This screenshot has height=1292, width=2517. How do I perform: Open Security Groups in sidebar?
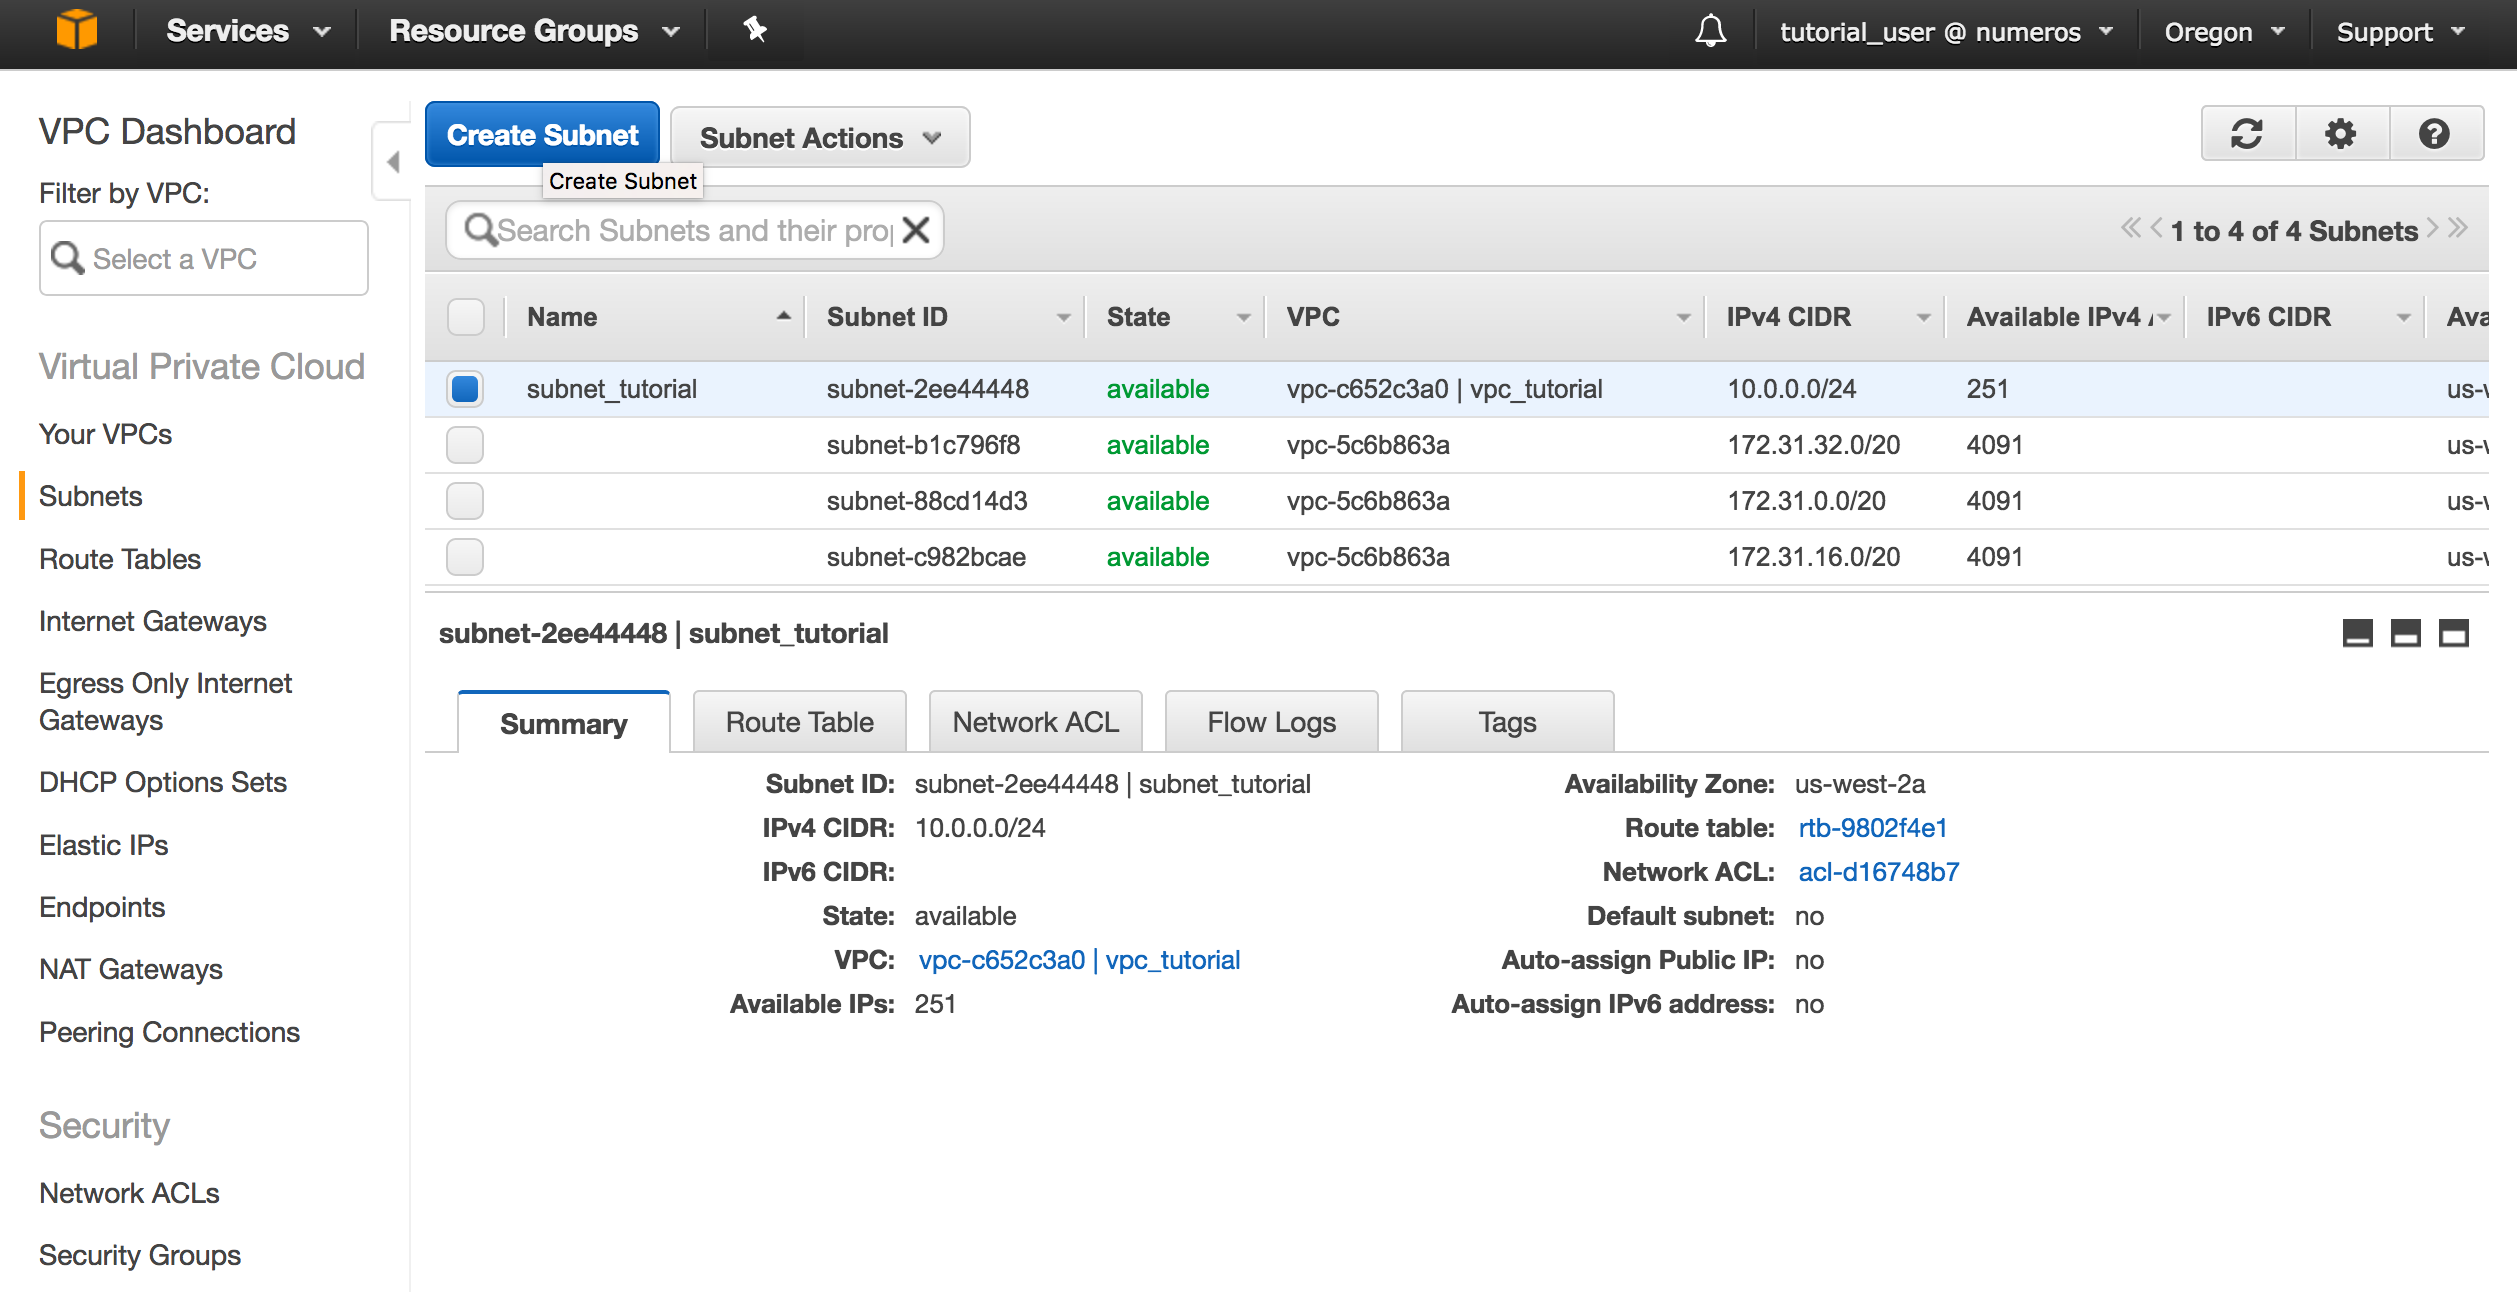pos(140,1255)
